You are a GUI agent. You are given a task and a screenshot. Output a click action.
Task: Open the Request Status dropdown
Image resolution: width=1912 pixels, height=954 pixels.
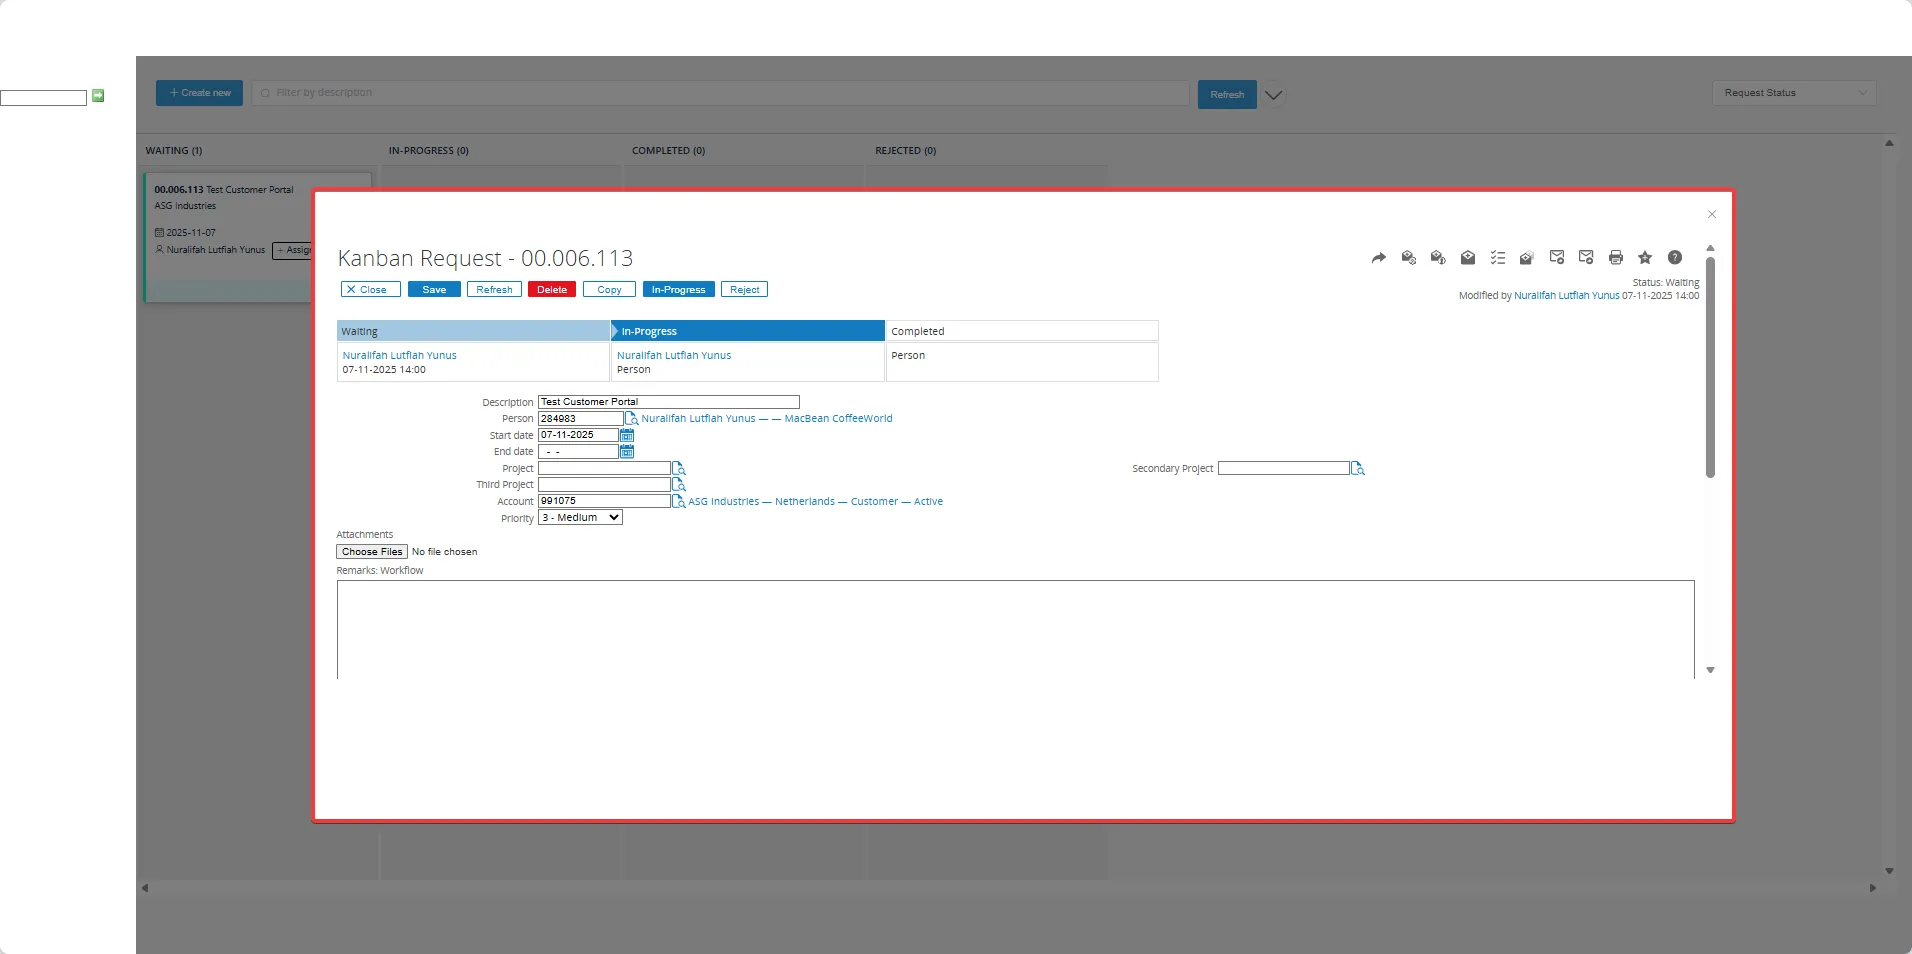[1793, 93]
